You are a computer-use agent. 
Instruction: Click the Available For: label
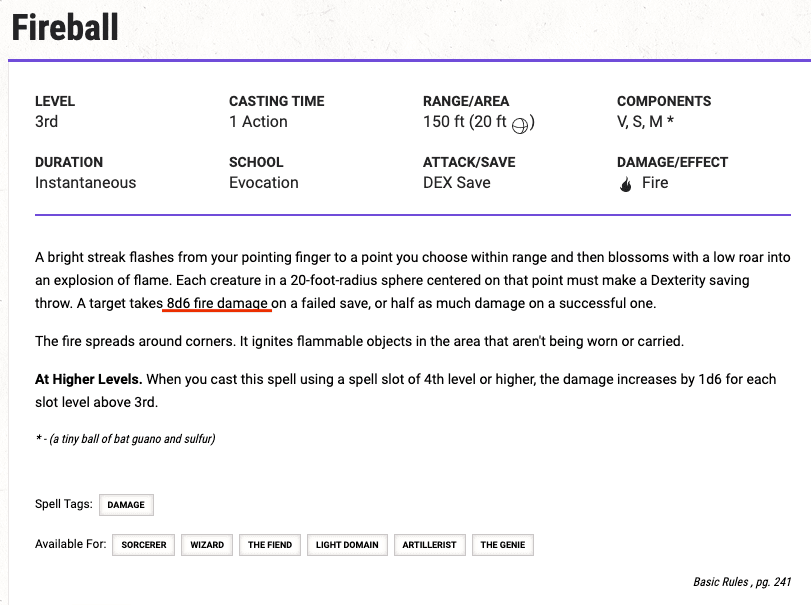click(70, 544)
